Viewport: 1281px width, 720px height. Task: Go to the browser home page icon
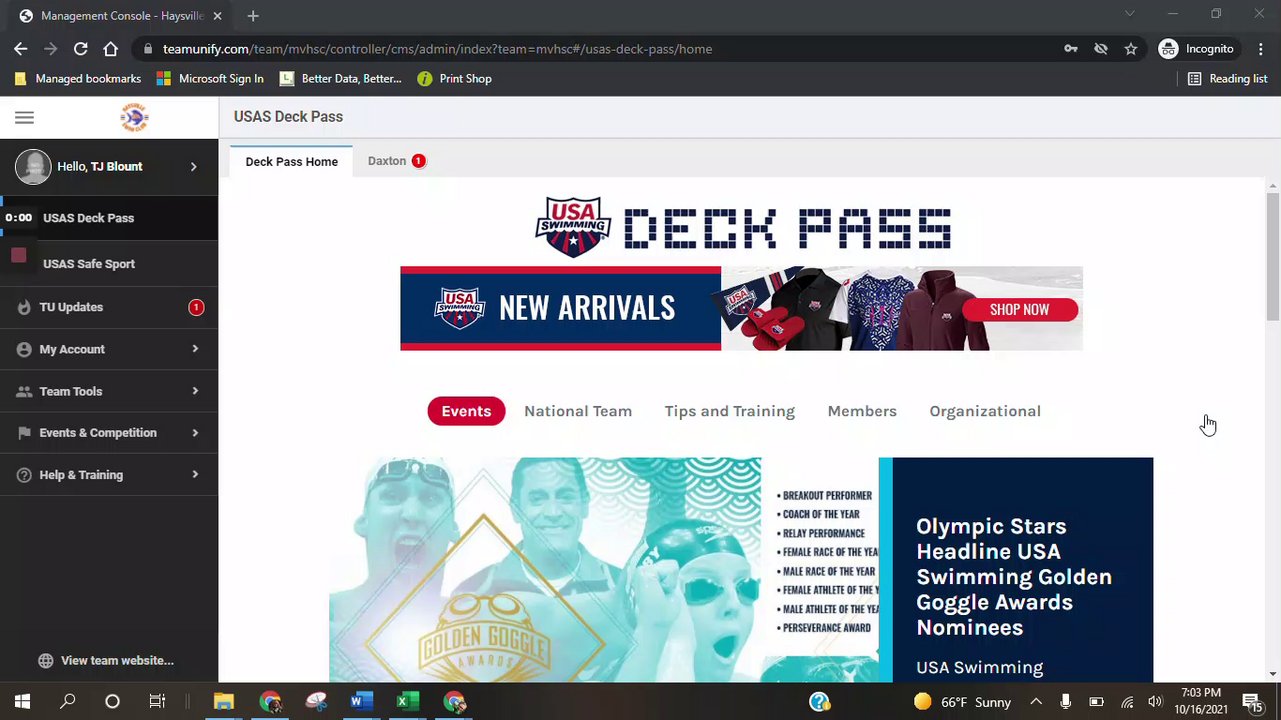click(111, 49)
